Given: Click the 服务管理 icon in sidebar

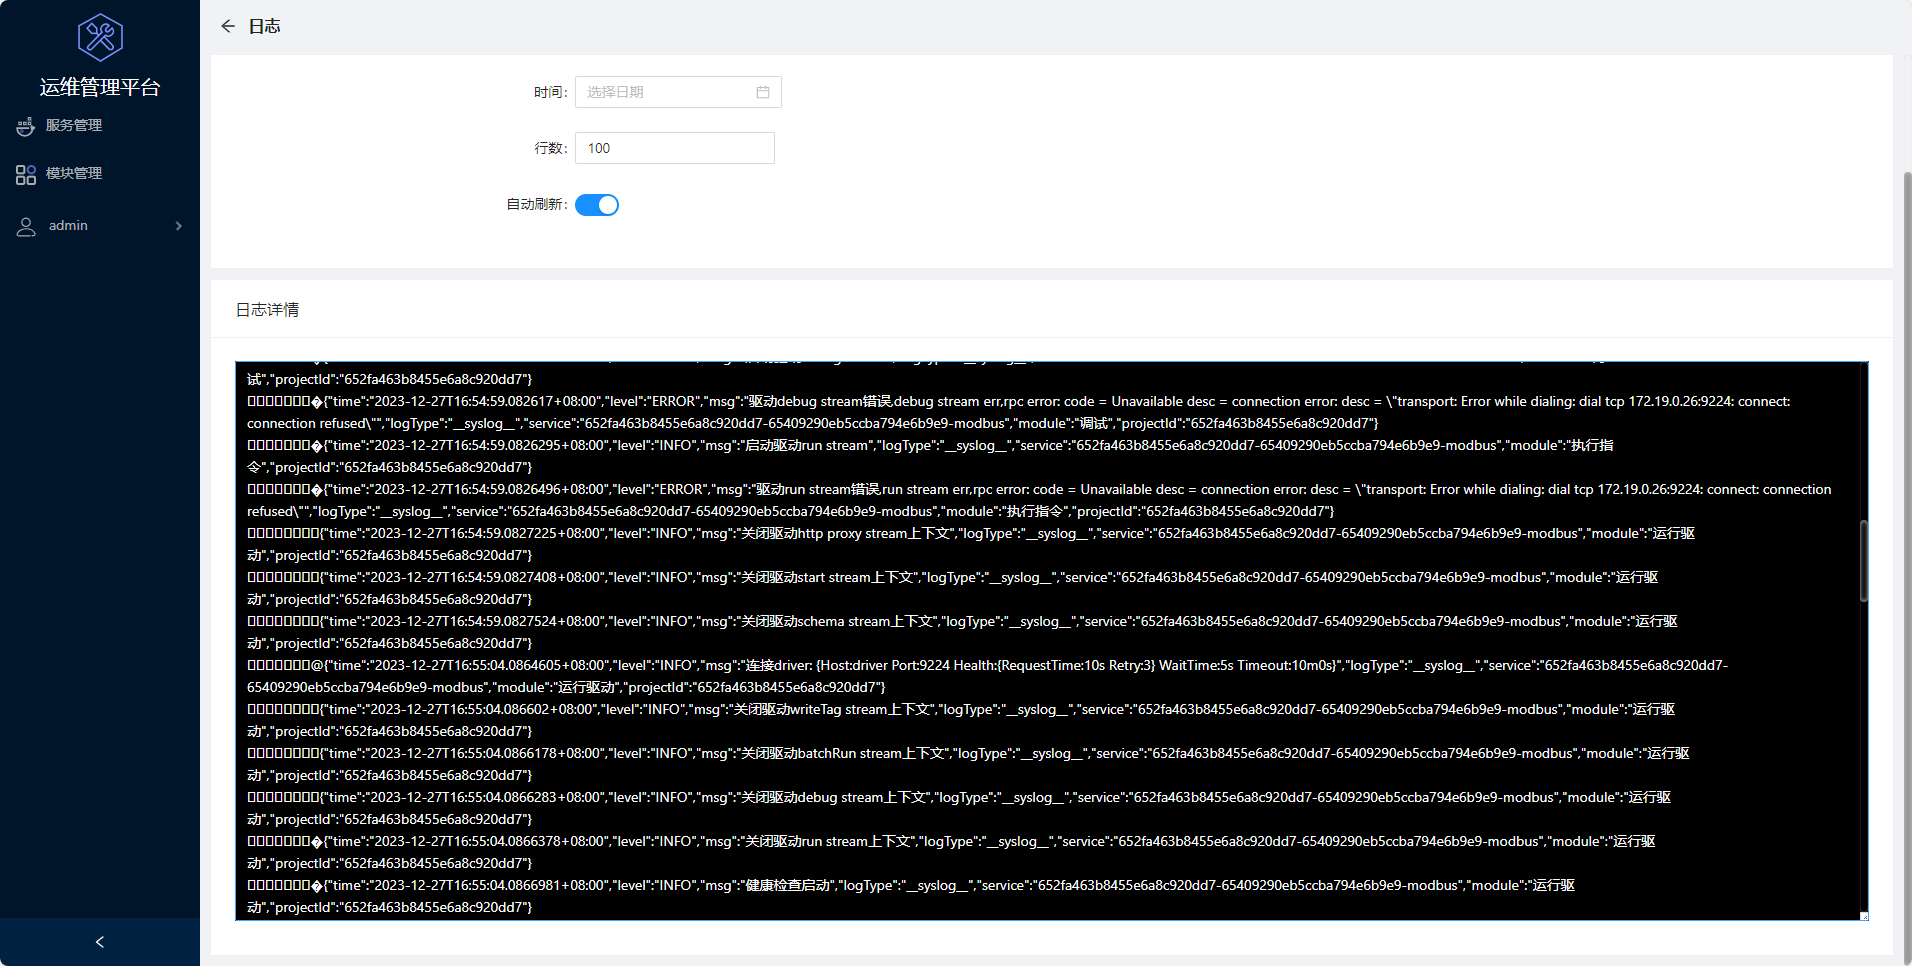Looking at the screenshot, I should click(26, 126).
